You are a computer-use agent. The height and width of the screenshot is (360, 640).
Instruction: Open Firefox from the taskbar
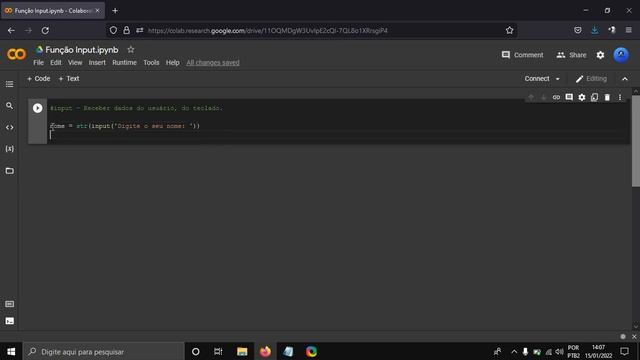(265, 351)
